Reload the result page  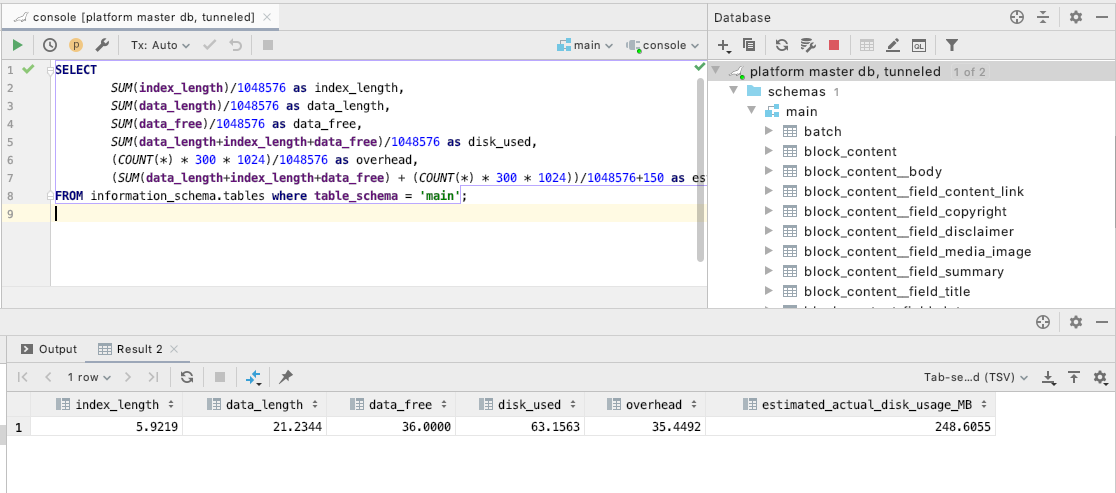coord(187,377)
